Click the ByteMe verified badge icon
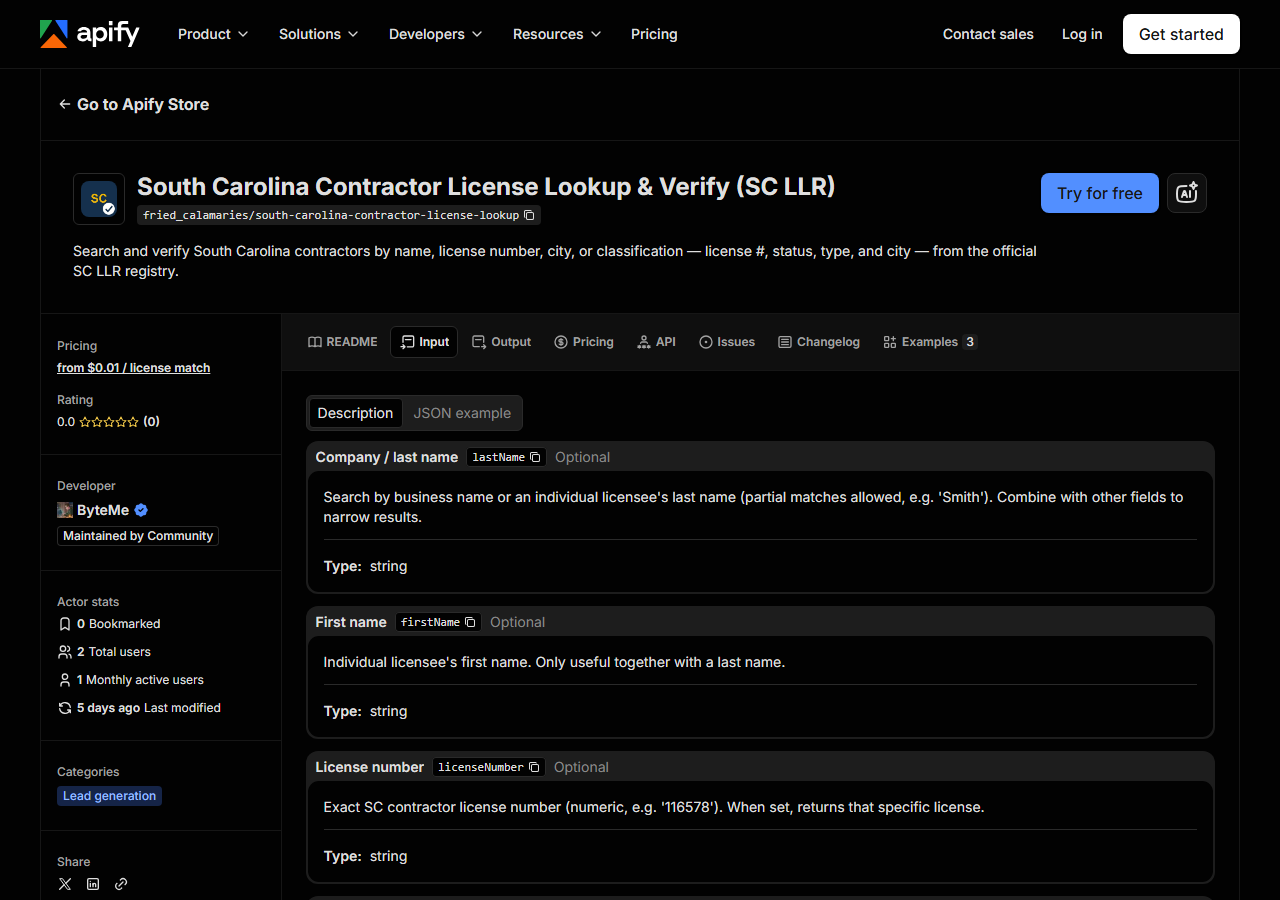The image size is (1280, 900). point(141,510)
